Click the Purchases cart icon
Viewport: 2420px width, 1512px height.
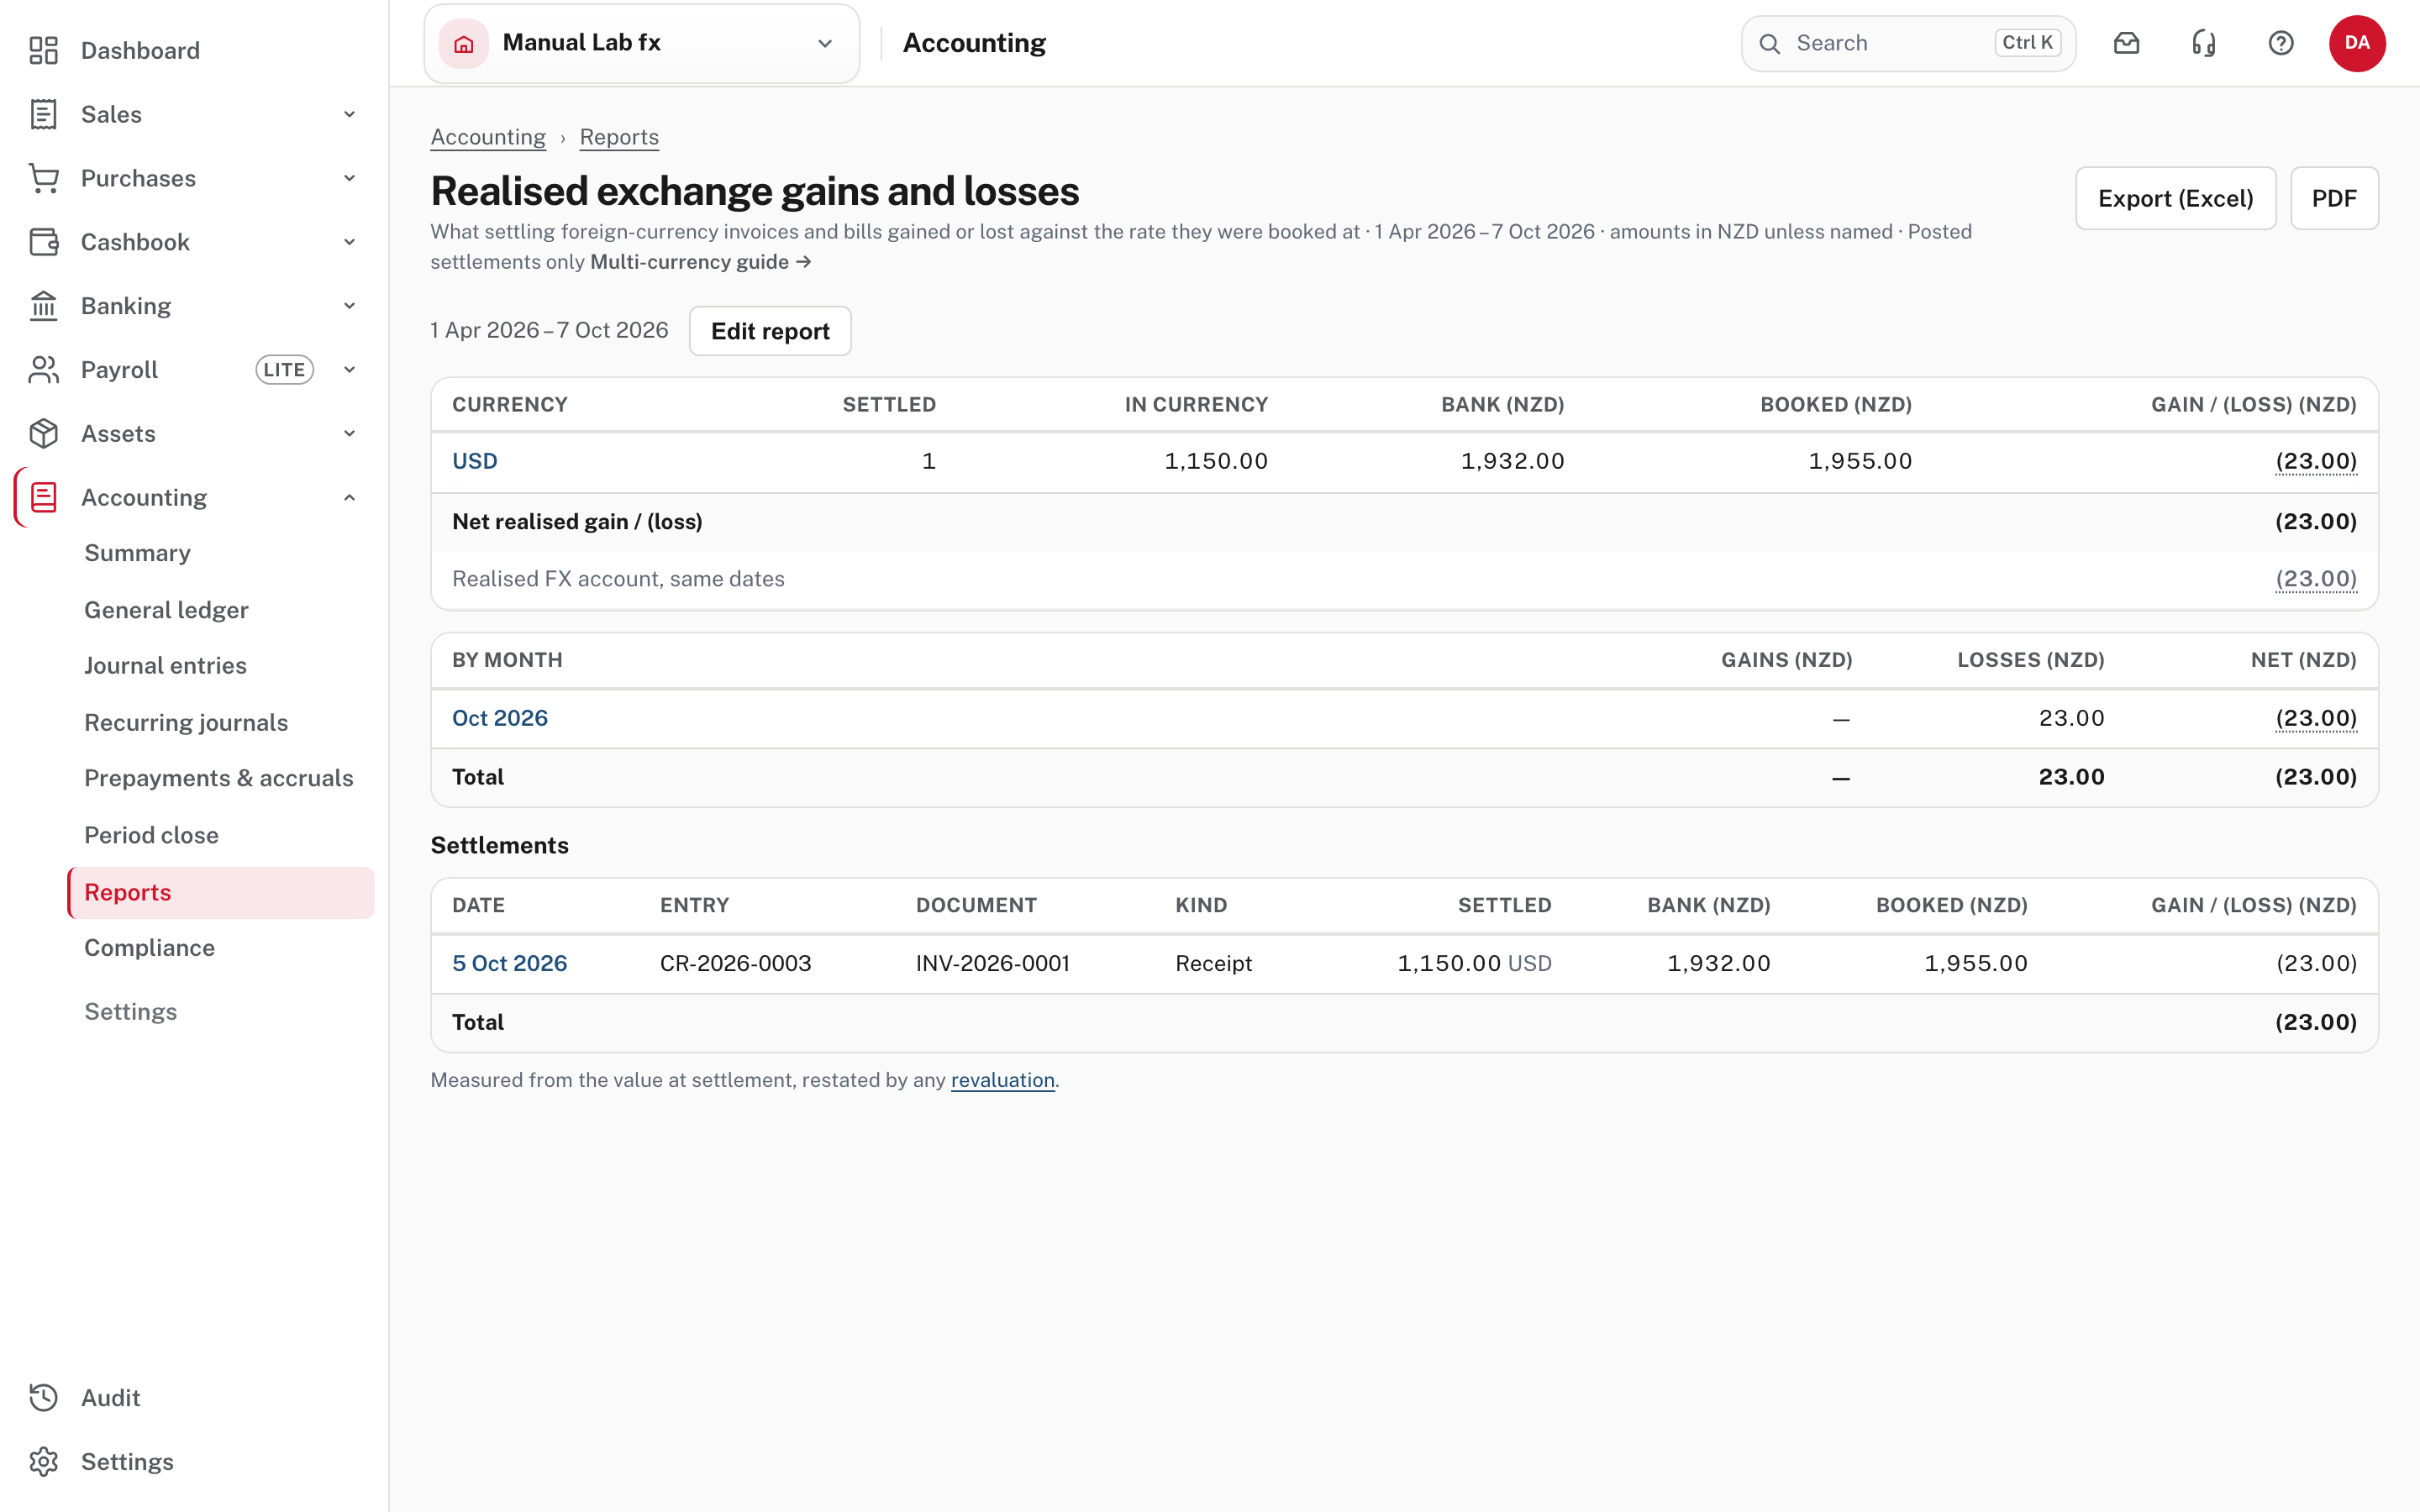coord(43,178)
